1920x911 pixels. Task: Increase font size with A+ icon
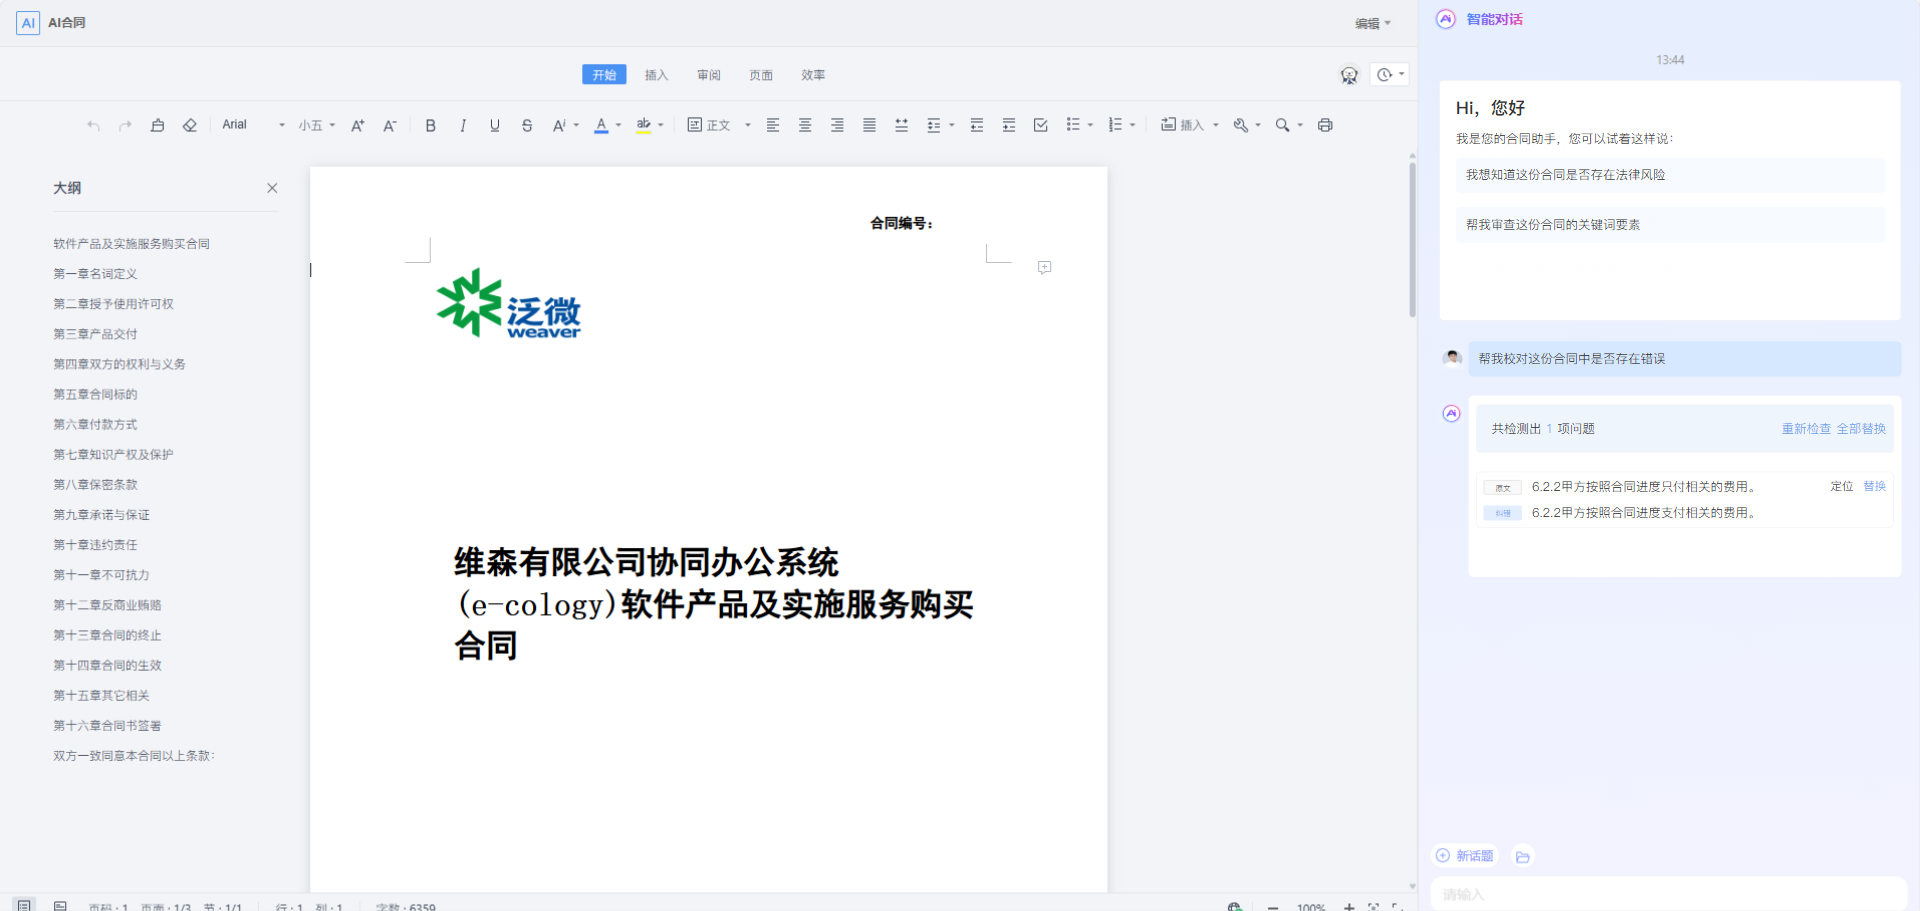357,125
